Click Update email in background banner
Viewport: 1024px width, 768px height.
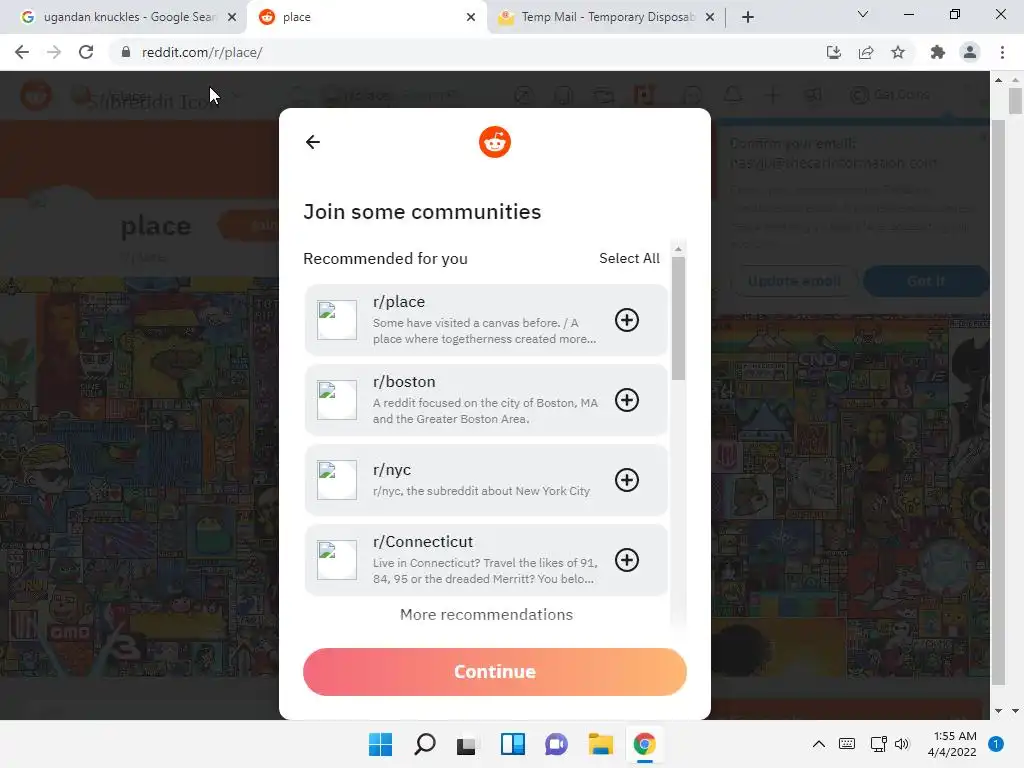(793, 281)
